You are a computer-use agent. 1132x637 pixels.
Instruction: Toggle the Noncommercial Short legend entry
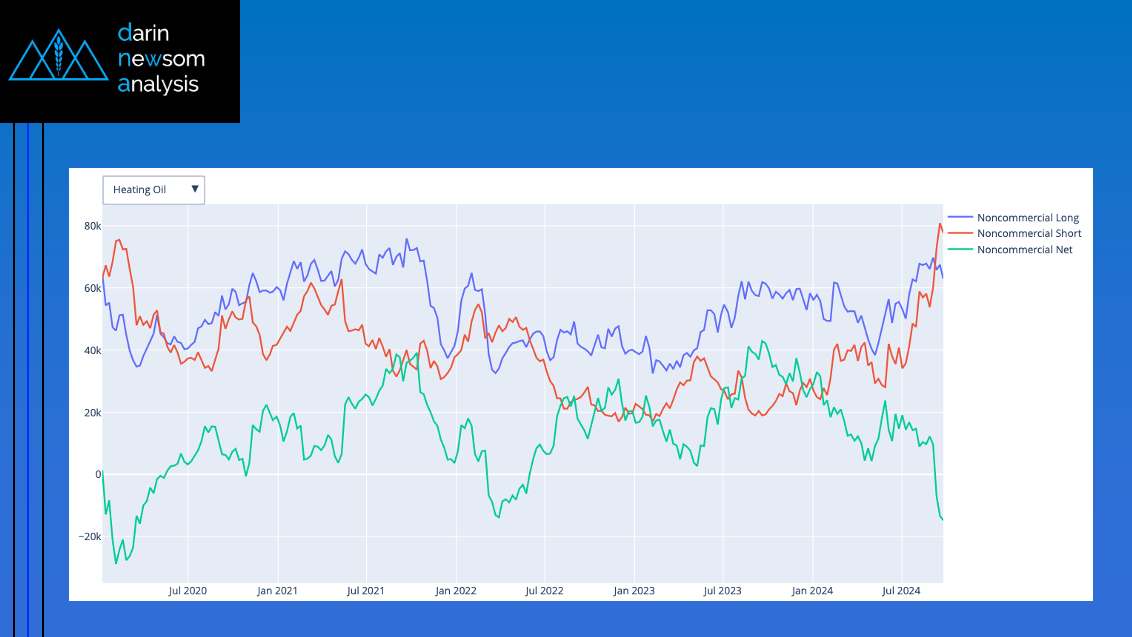point(1029,234)
